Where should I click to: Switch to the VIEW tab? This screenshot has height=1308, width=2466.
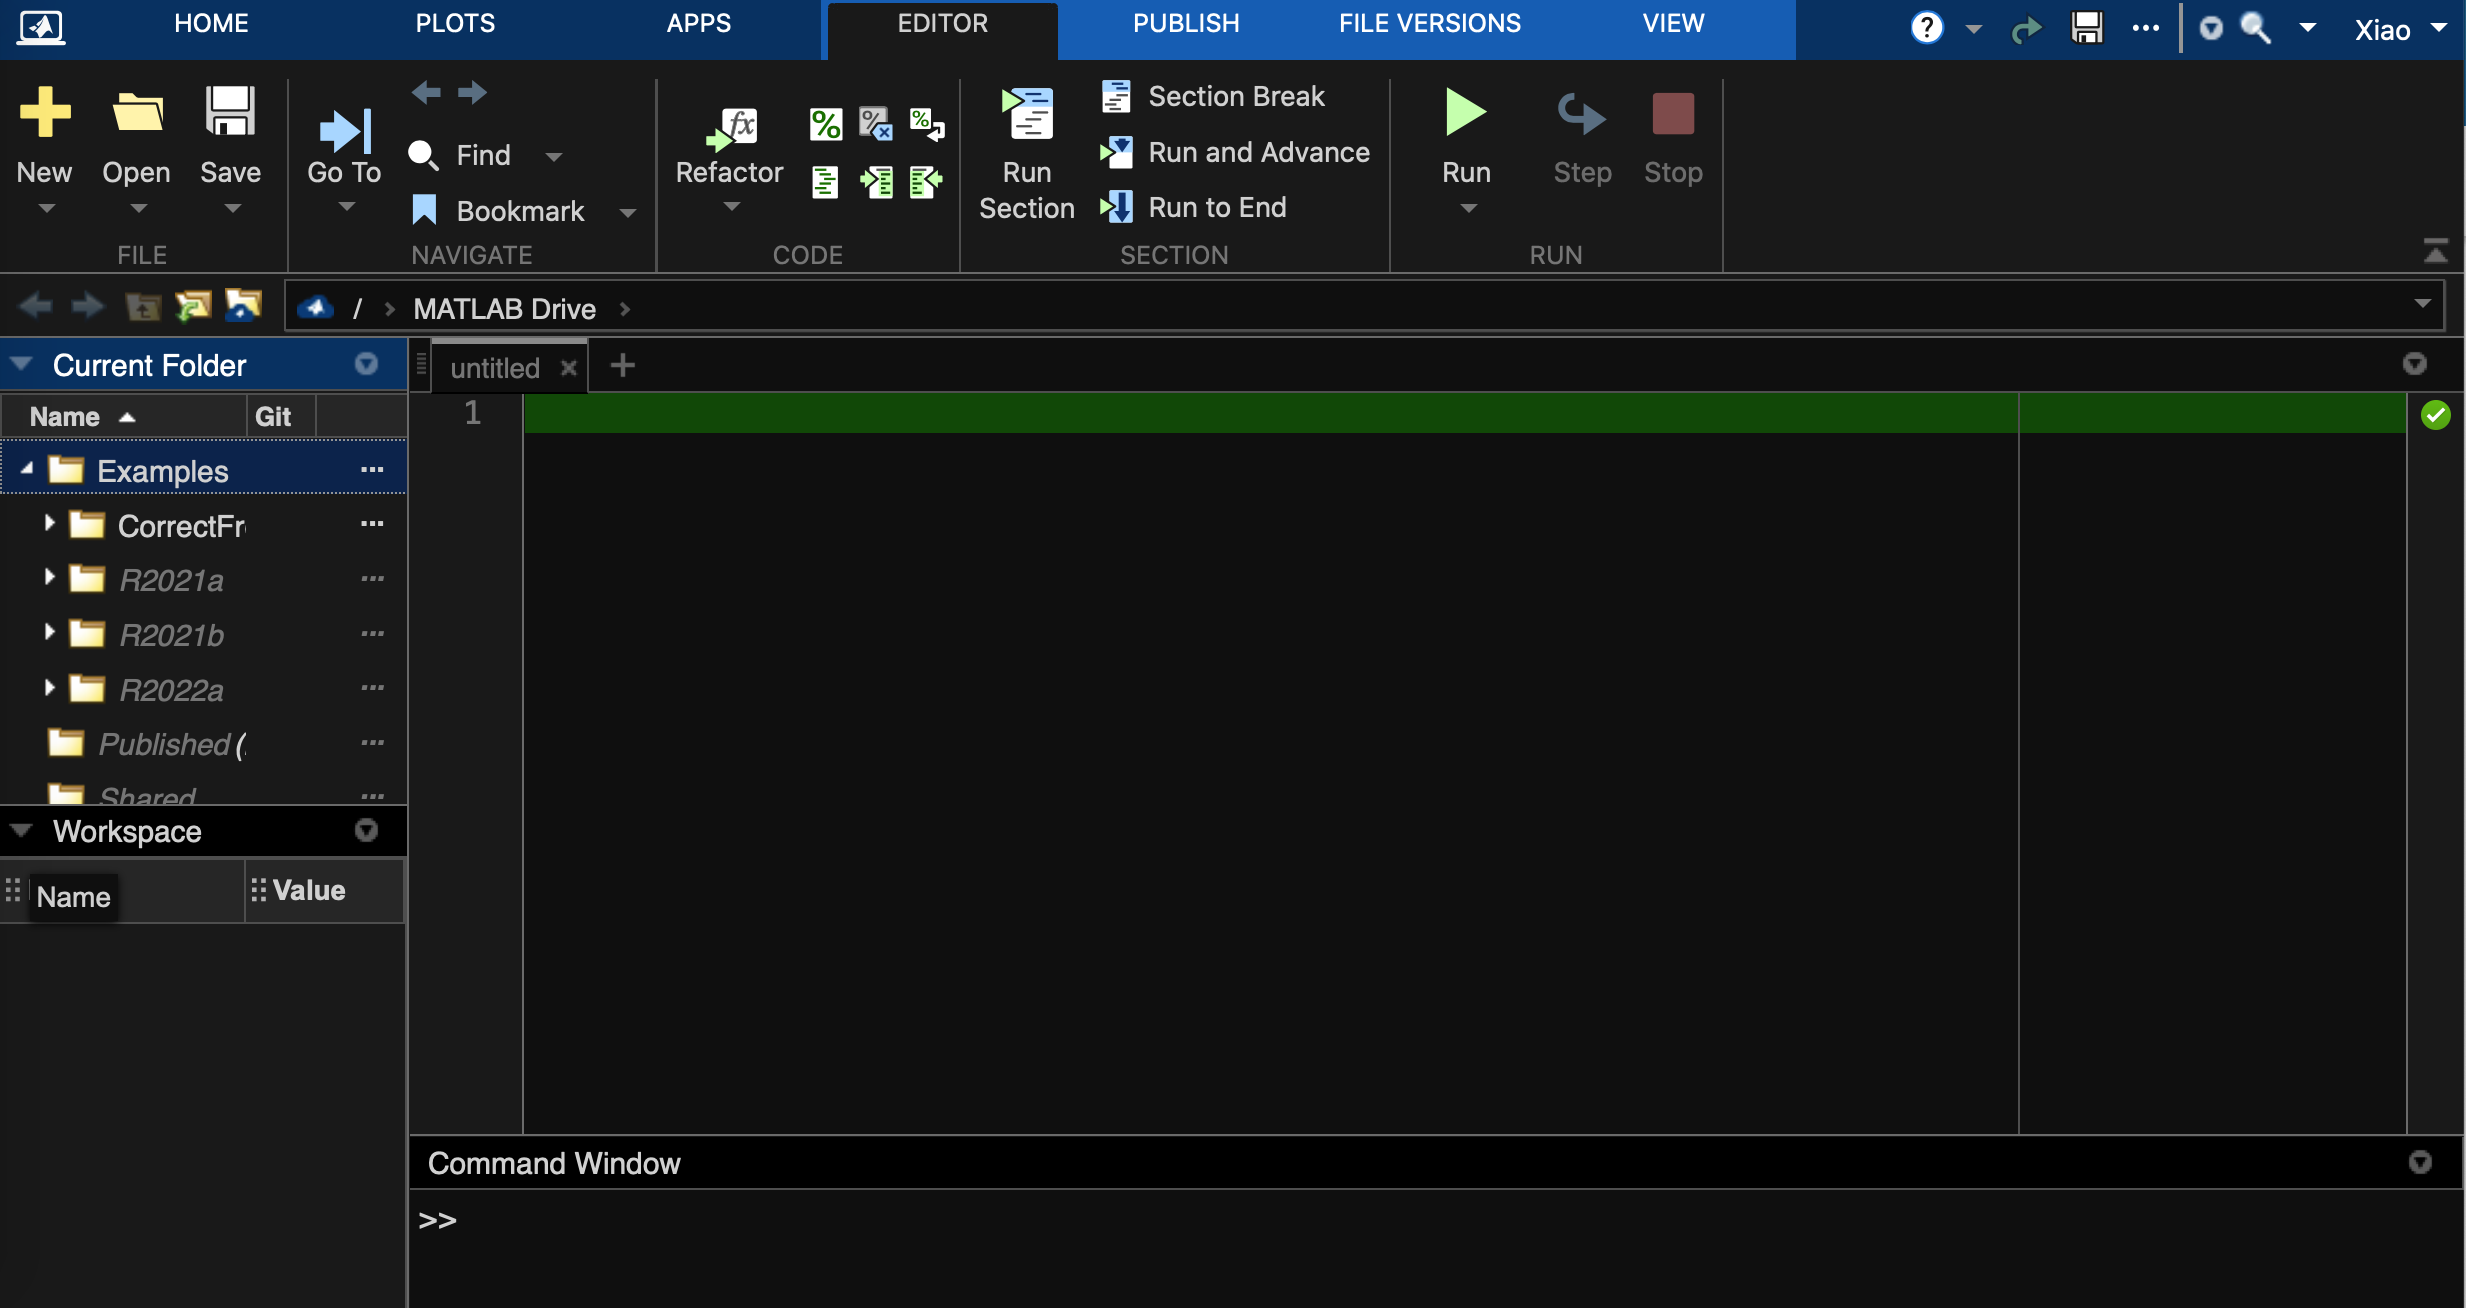tap(1673, 24)
